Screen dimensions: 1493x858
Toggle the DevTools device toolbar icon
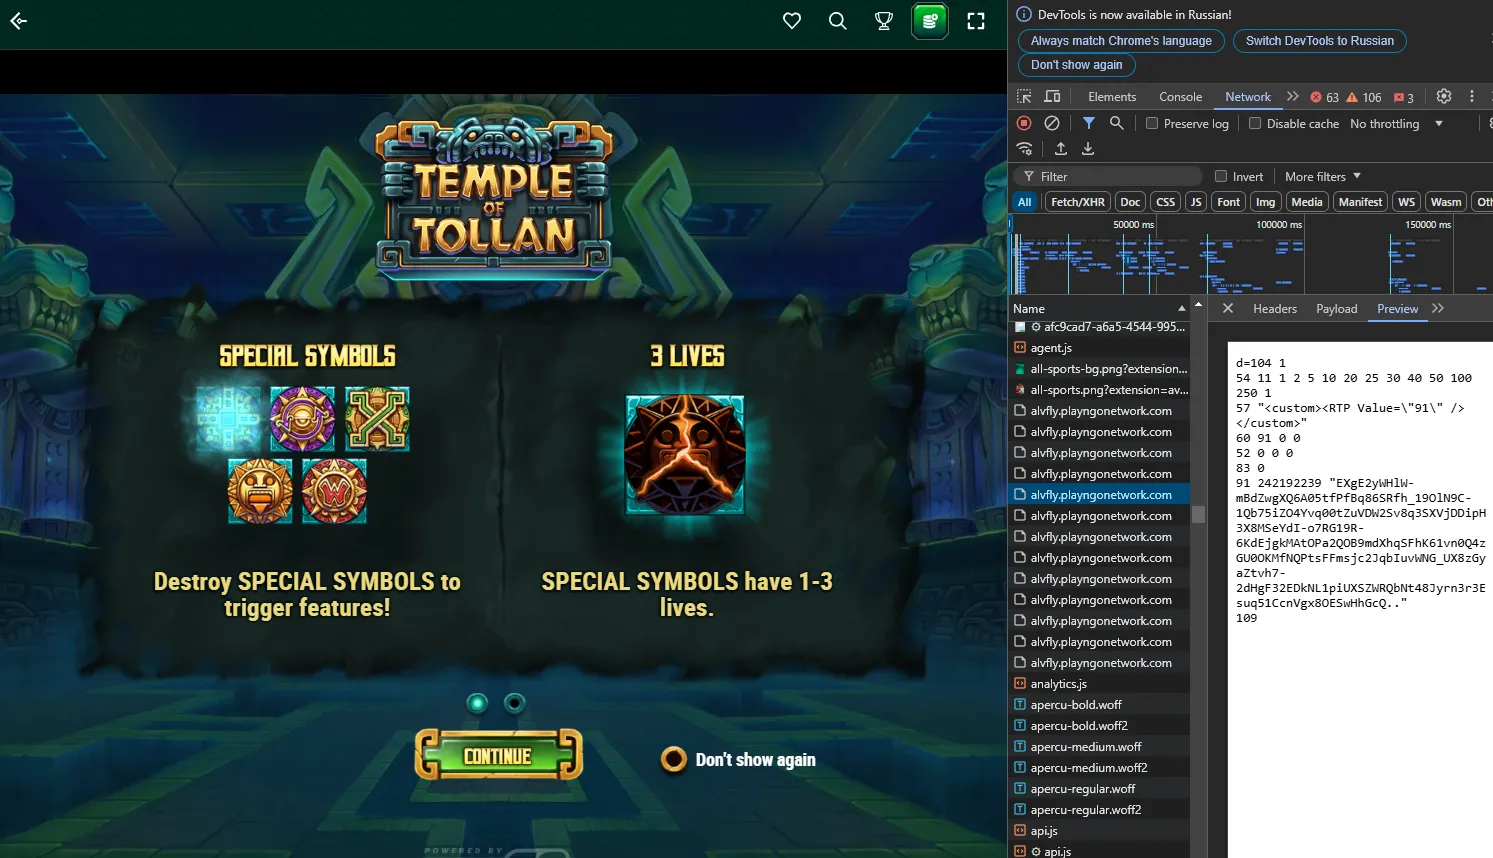(x=1052, y=97)
